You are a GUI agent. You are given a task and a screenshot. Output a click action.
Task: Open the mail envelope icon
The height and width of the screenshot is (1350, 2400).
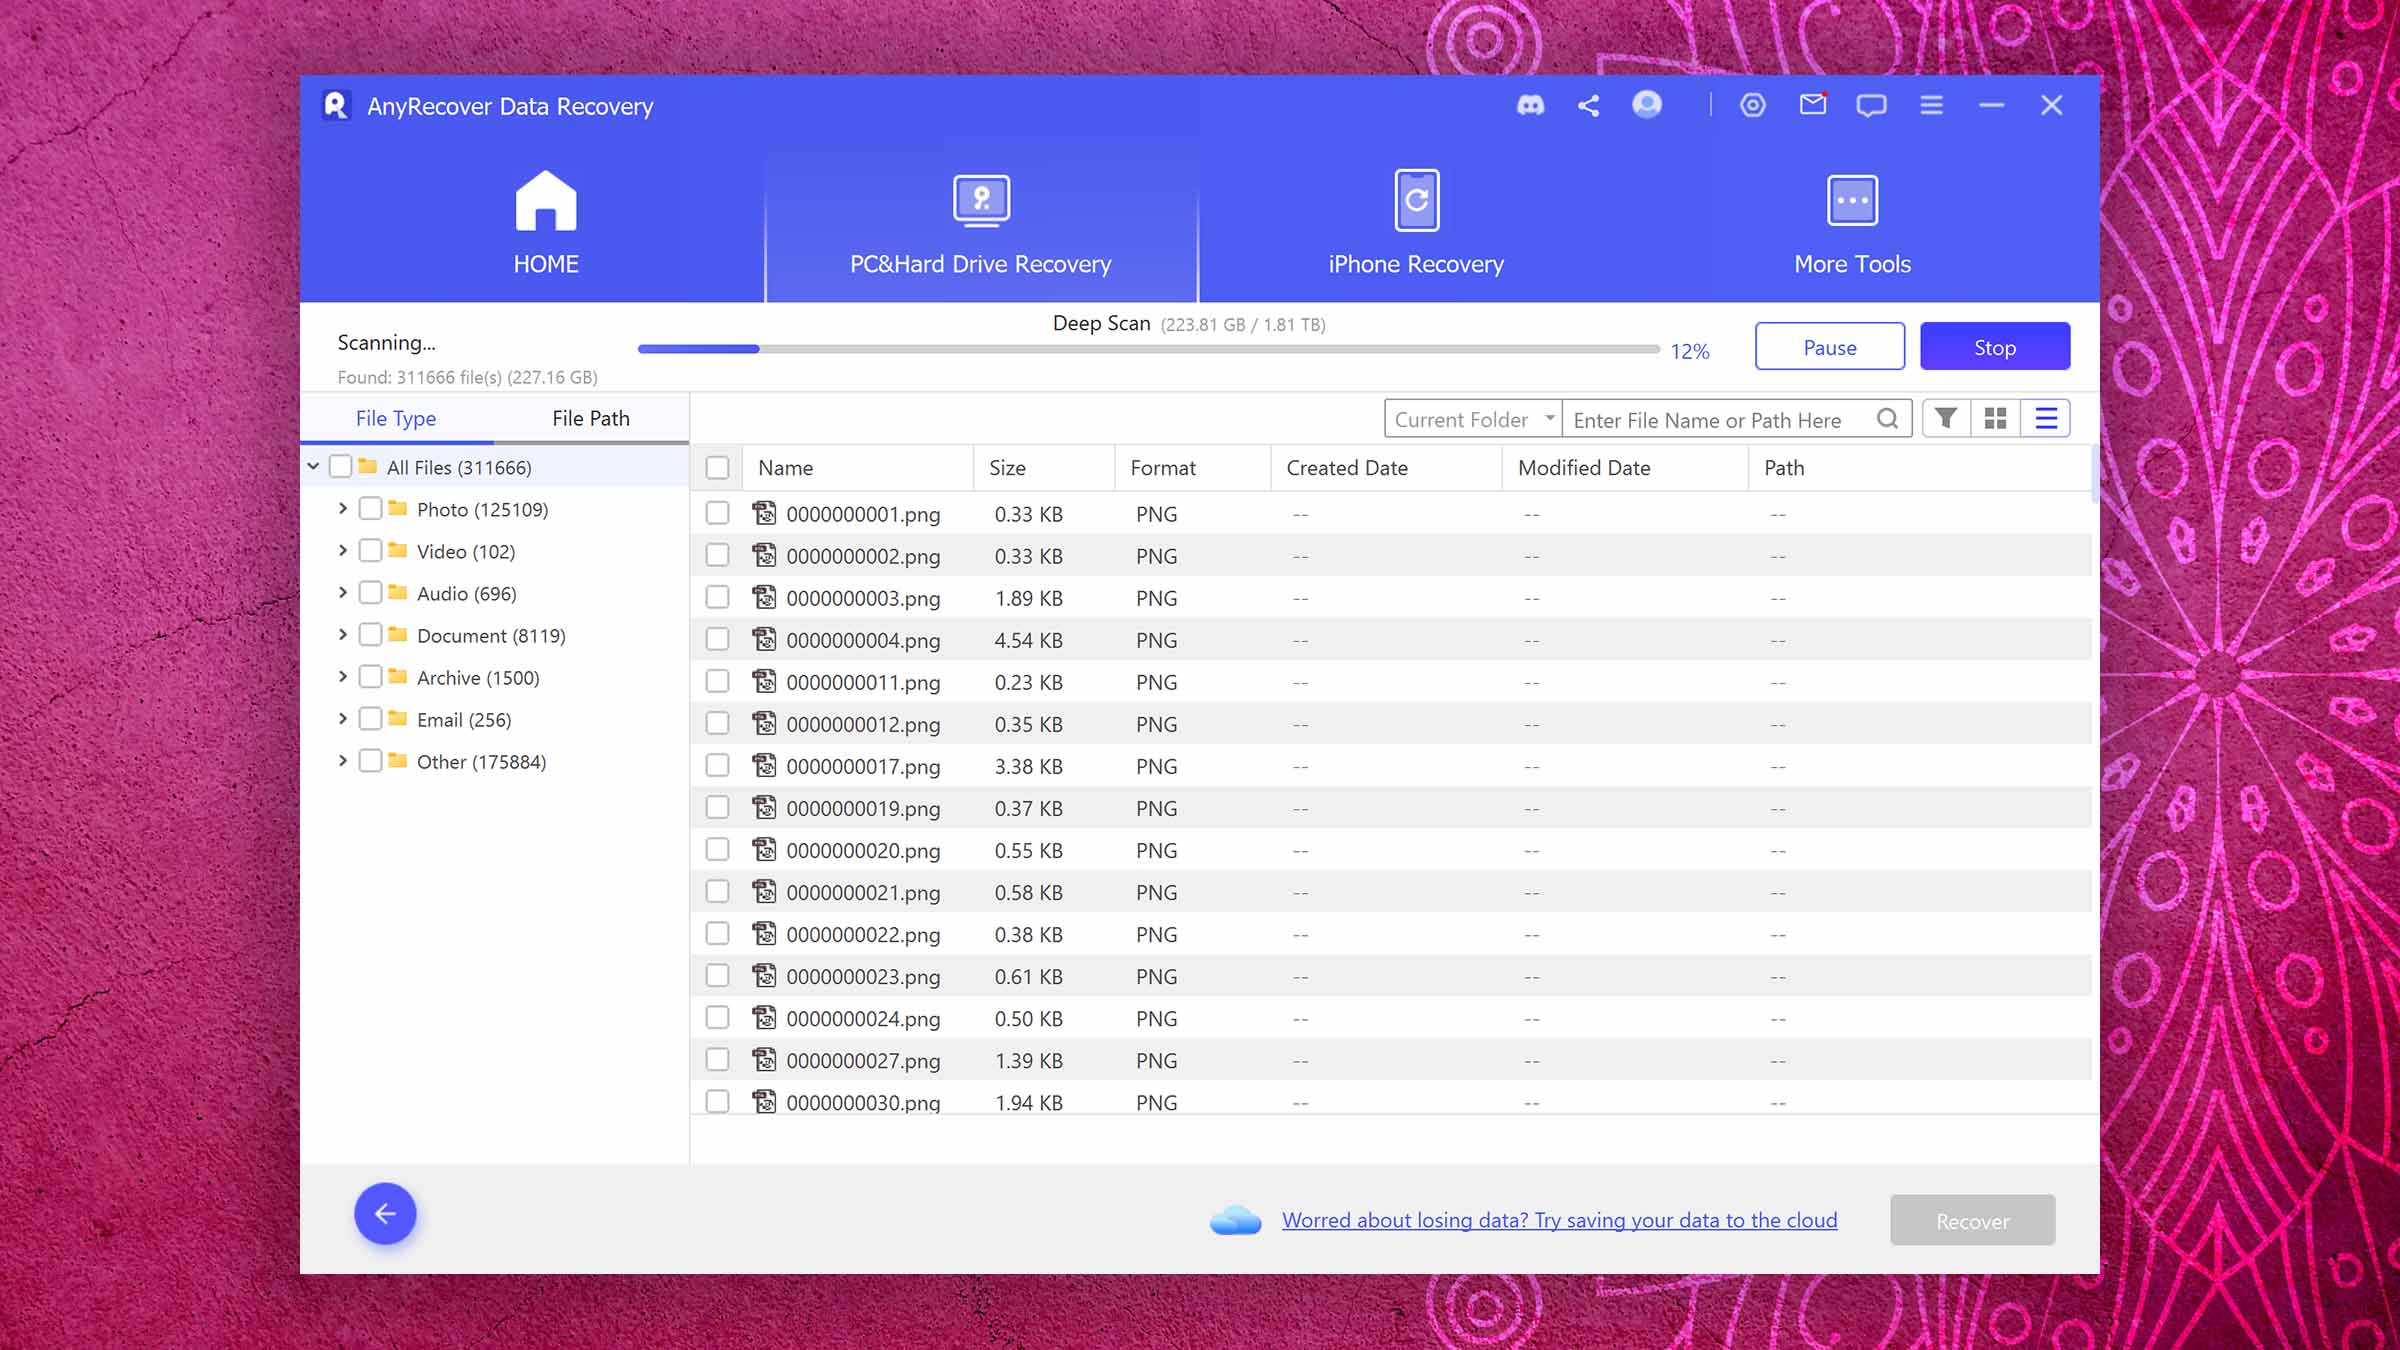(1813, 104)
